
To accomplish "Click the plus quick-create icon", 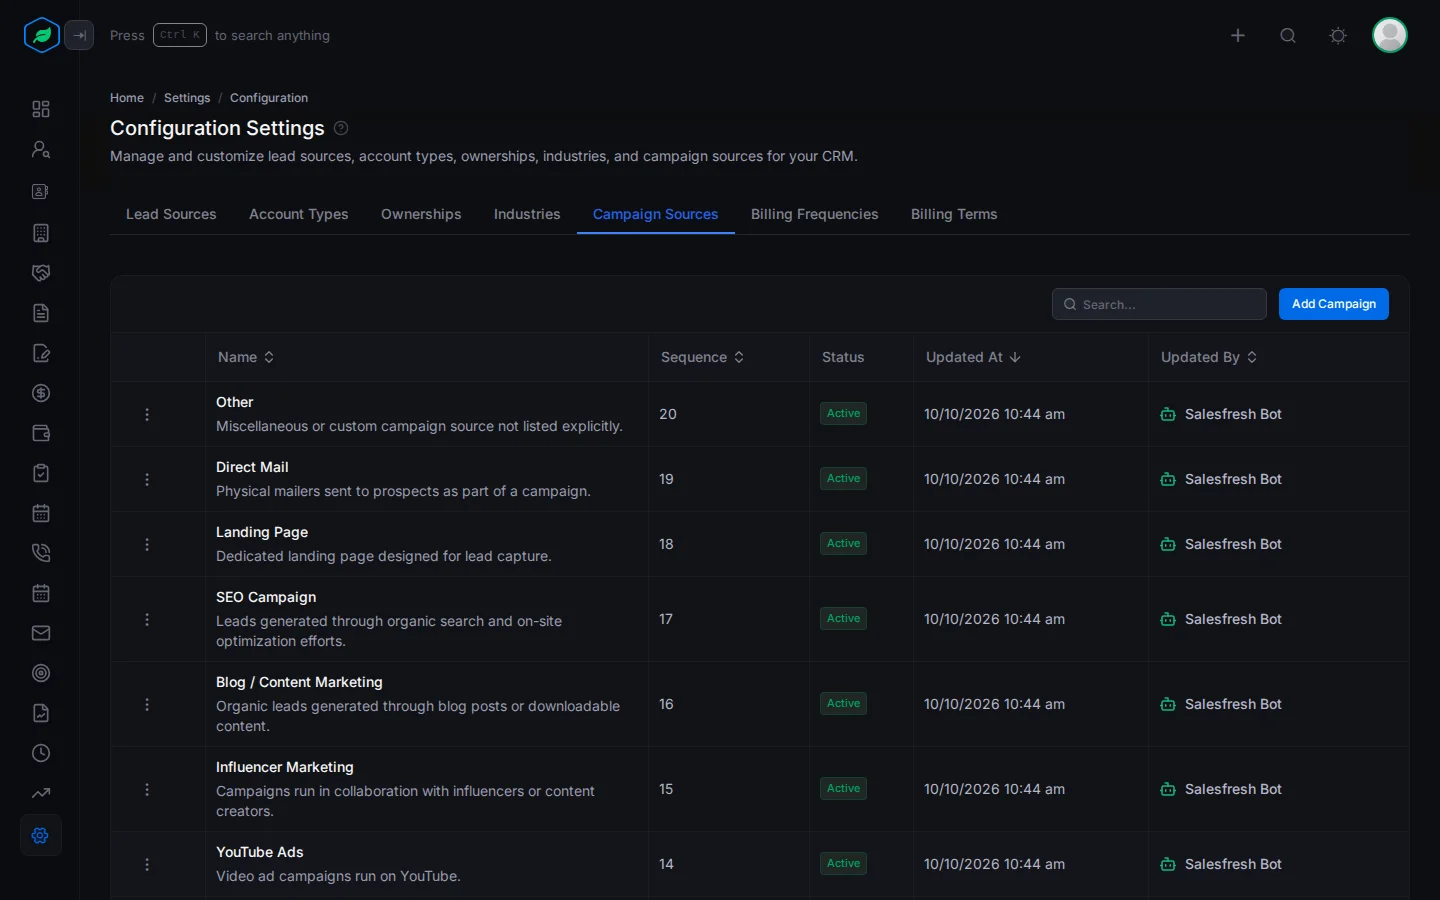I will [1238, 35].
